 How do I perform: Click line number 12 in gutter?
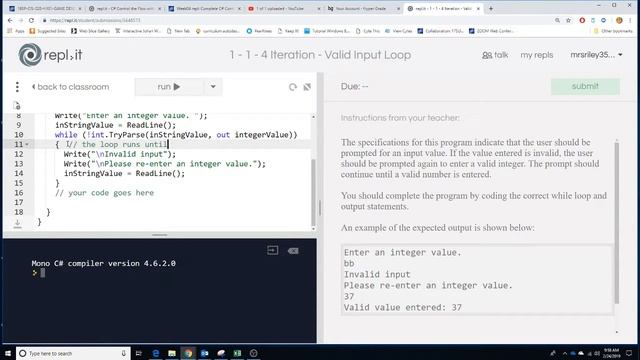pos(19,154)
